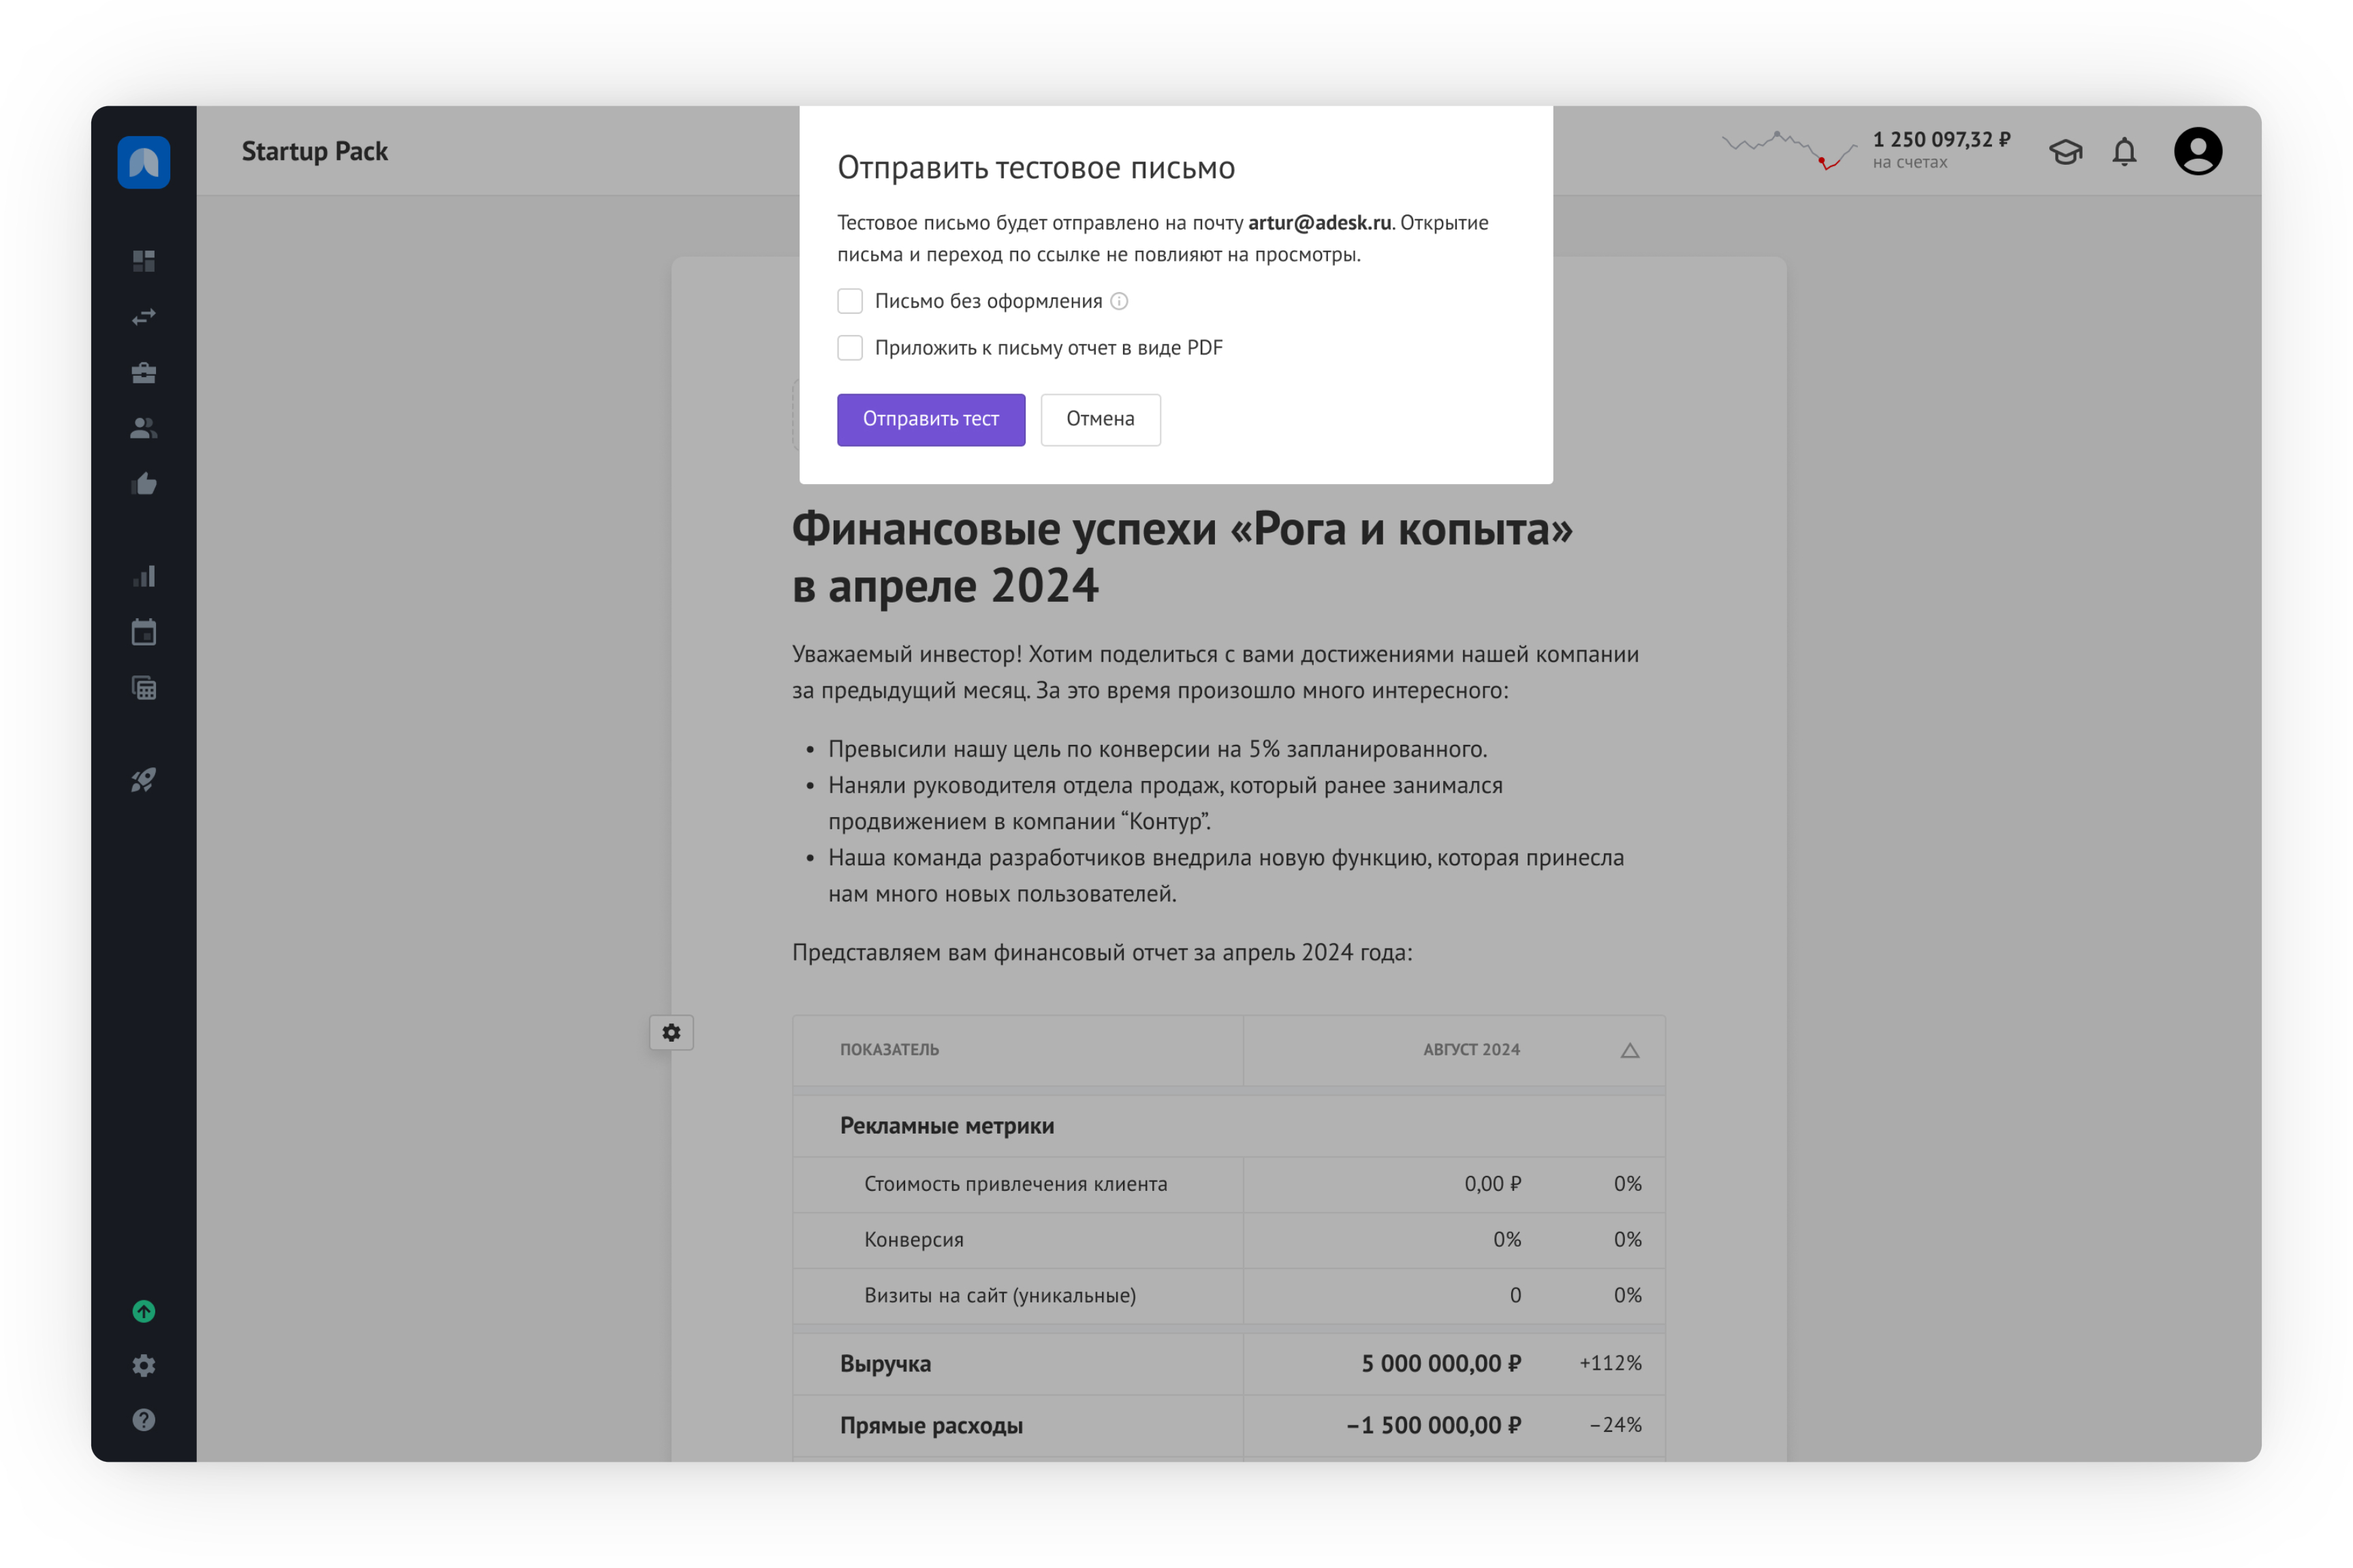Image resolution: width=2353 pixels, height=1568 pixels.
Task: Click the Отправить тест button
Action: point(931,419)
